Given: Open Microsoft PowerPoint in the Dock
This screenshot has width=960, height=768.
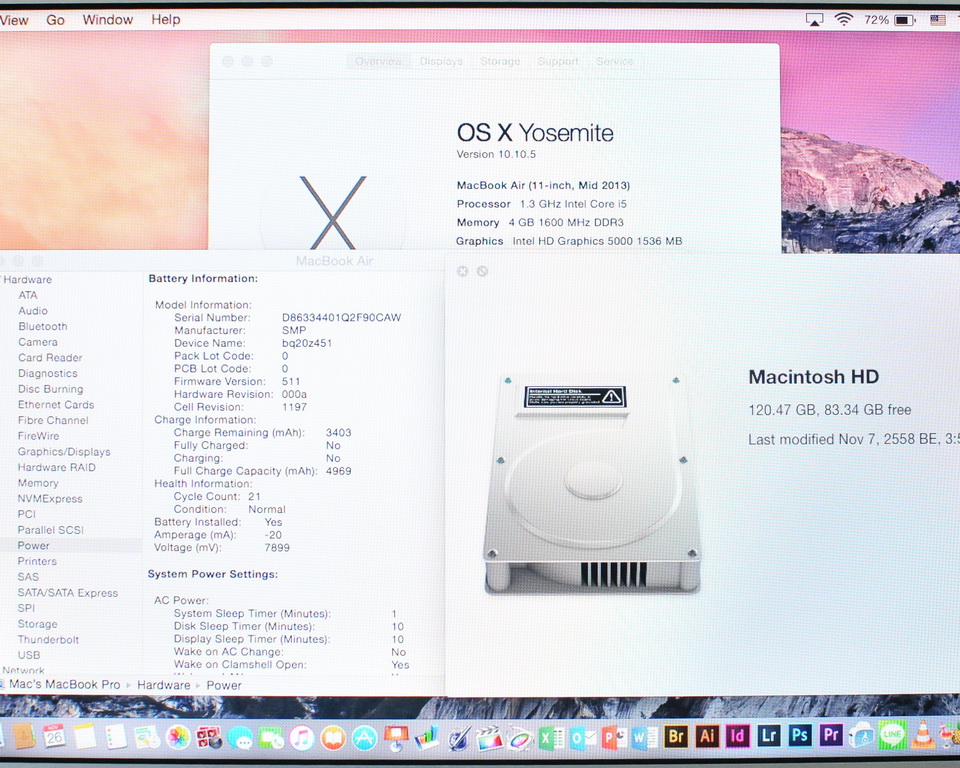Looking at the screenshot, I should click(613, 737).
